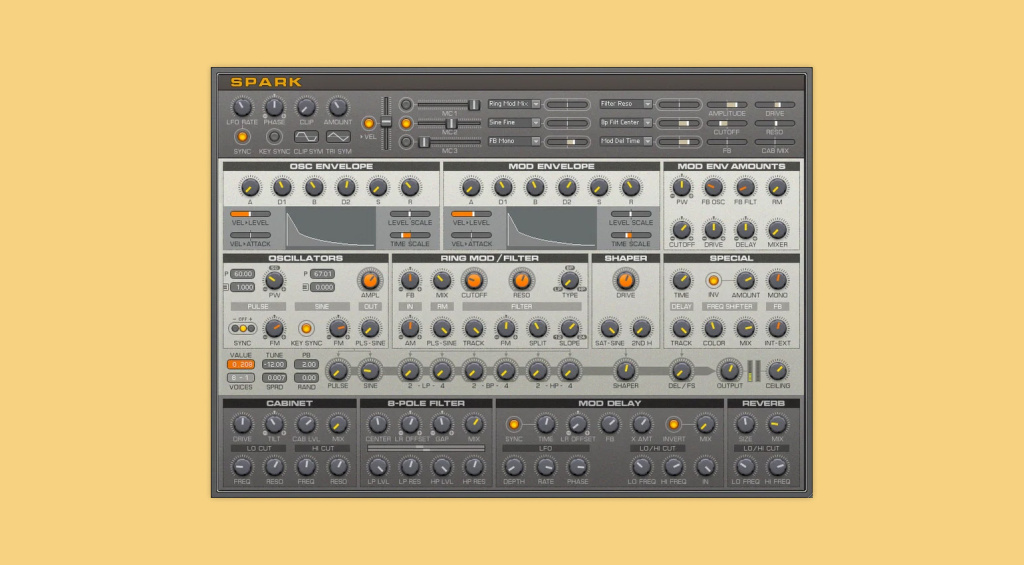Click the OSC Envelope curve display
Screen dimensions: 1024x565
click(330, 228)
